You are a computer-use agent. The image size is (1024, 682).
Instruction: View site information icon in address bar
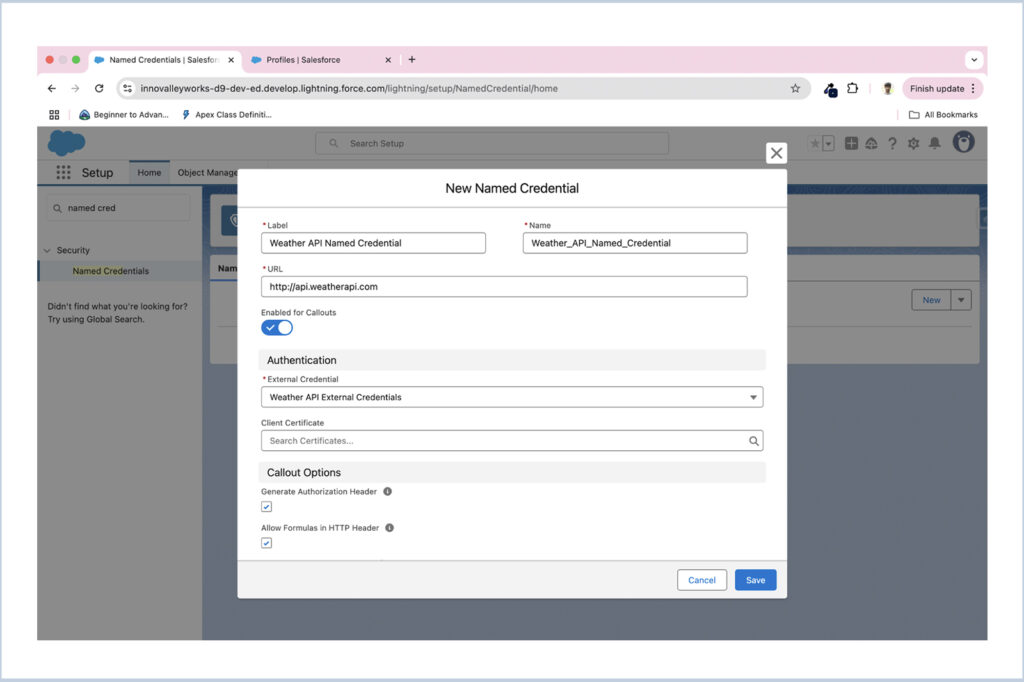[127, 88]
